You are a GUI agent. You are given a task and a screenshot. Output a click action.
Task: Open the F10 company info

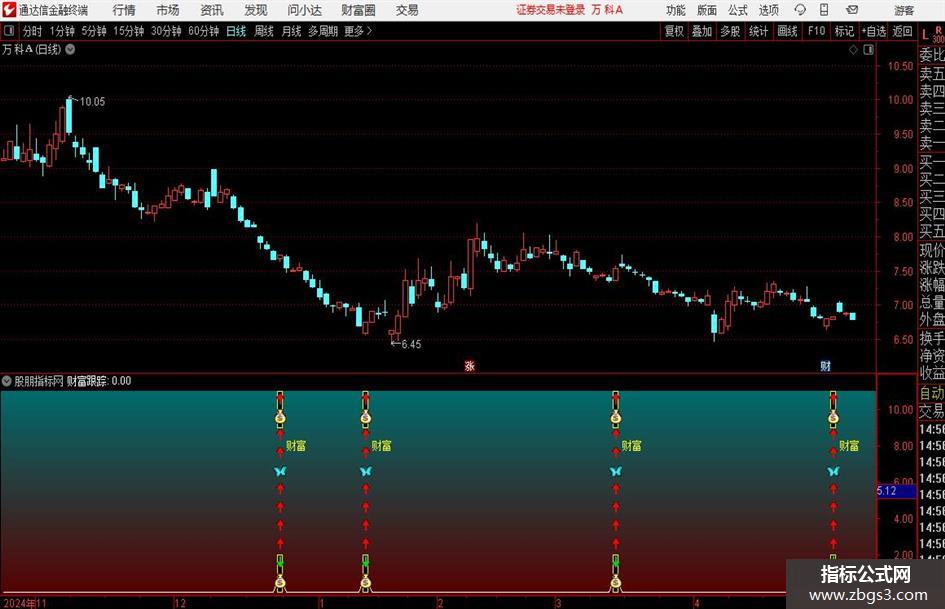[817, 31]
